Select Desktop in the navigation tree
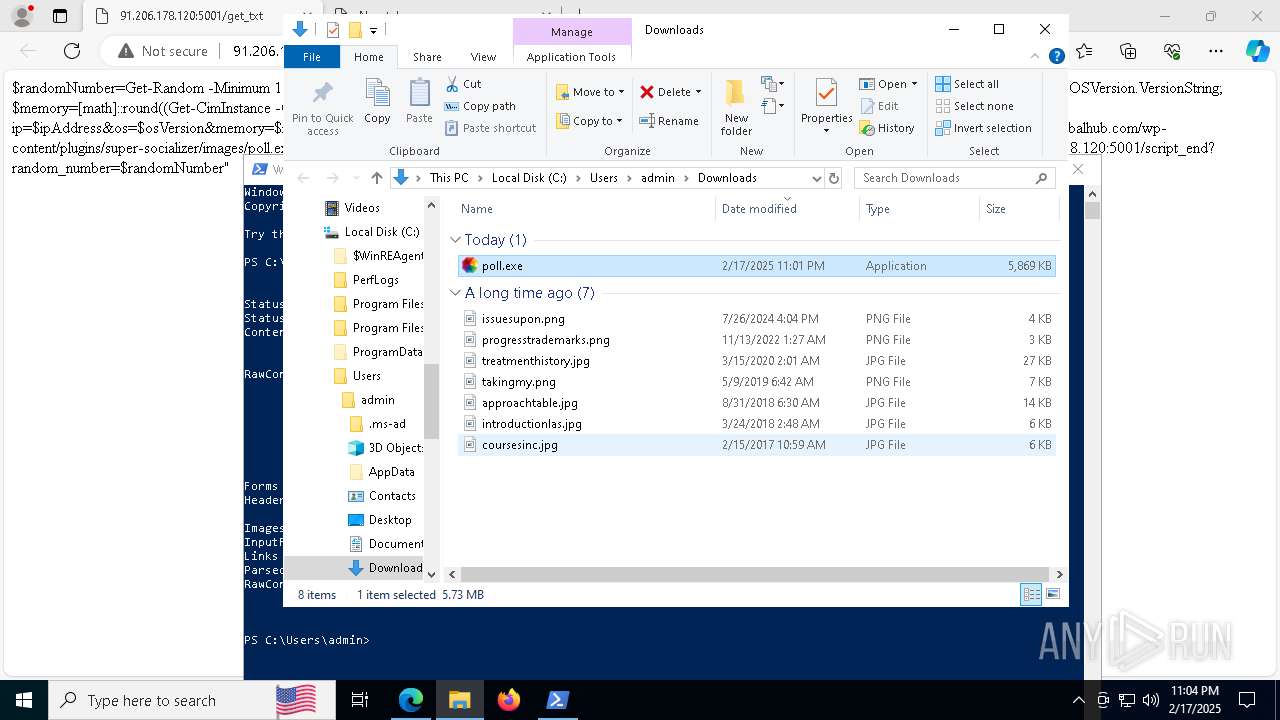The width and height of the screenshot is (1280, 720). click(x=390, y=520)
